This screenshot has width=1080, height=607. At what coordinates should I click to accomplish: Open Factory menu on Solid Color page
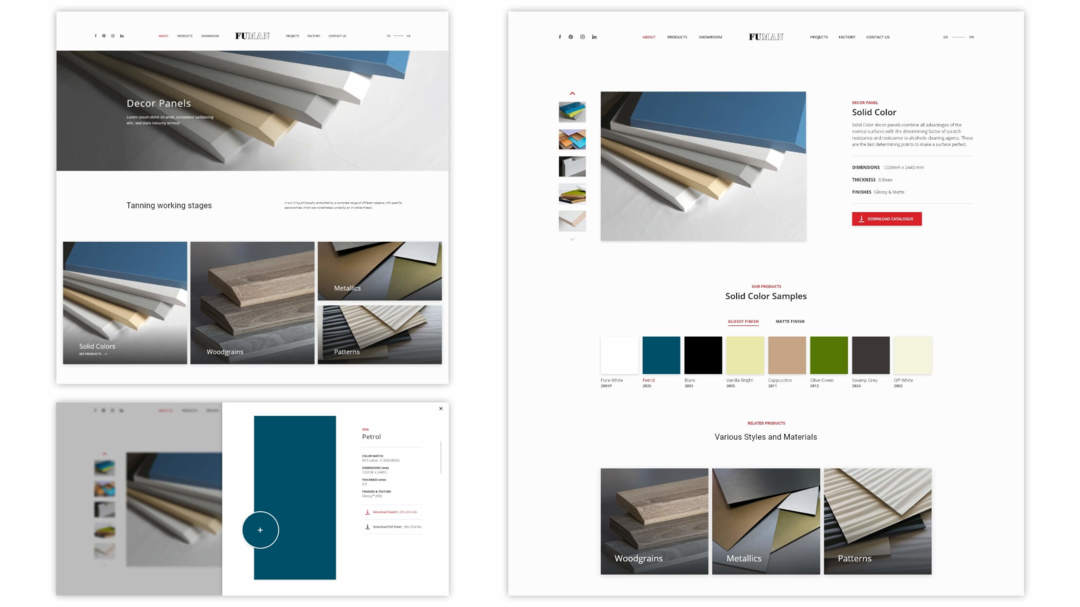(x=847, y=37)
